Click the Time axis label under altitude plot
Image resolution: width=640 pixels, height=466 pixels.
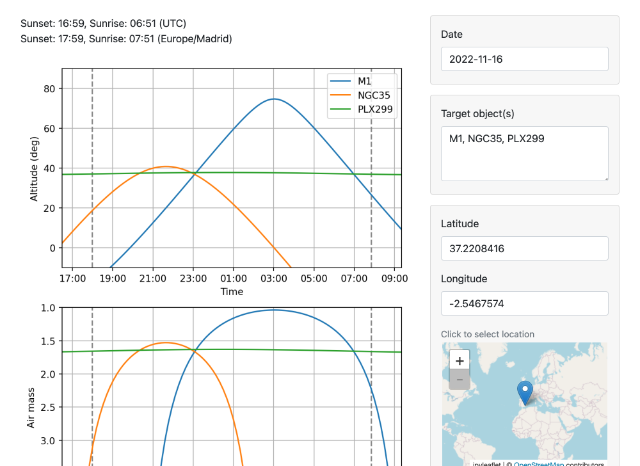tap(232, 292)
